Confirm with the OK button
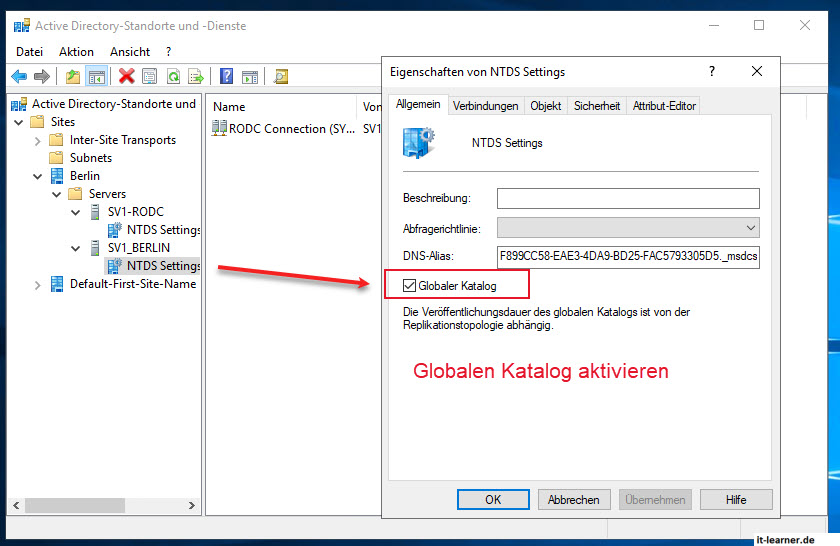This screenshot has height=546, width=840. (x=493, y=499)
